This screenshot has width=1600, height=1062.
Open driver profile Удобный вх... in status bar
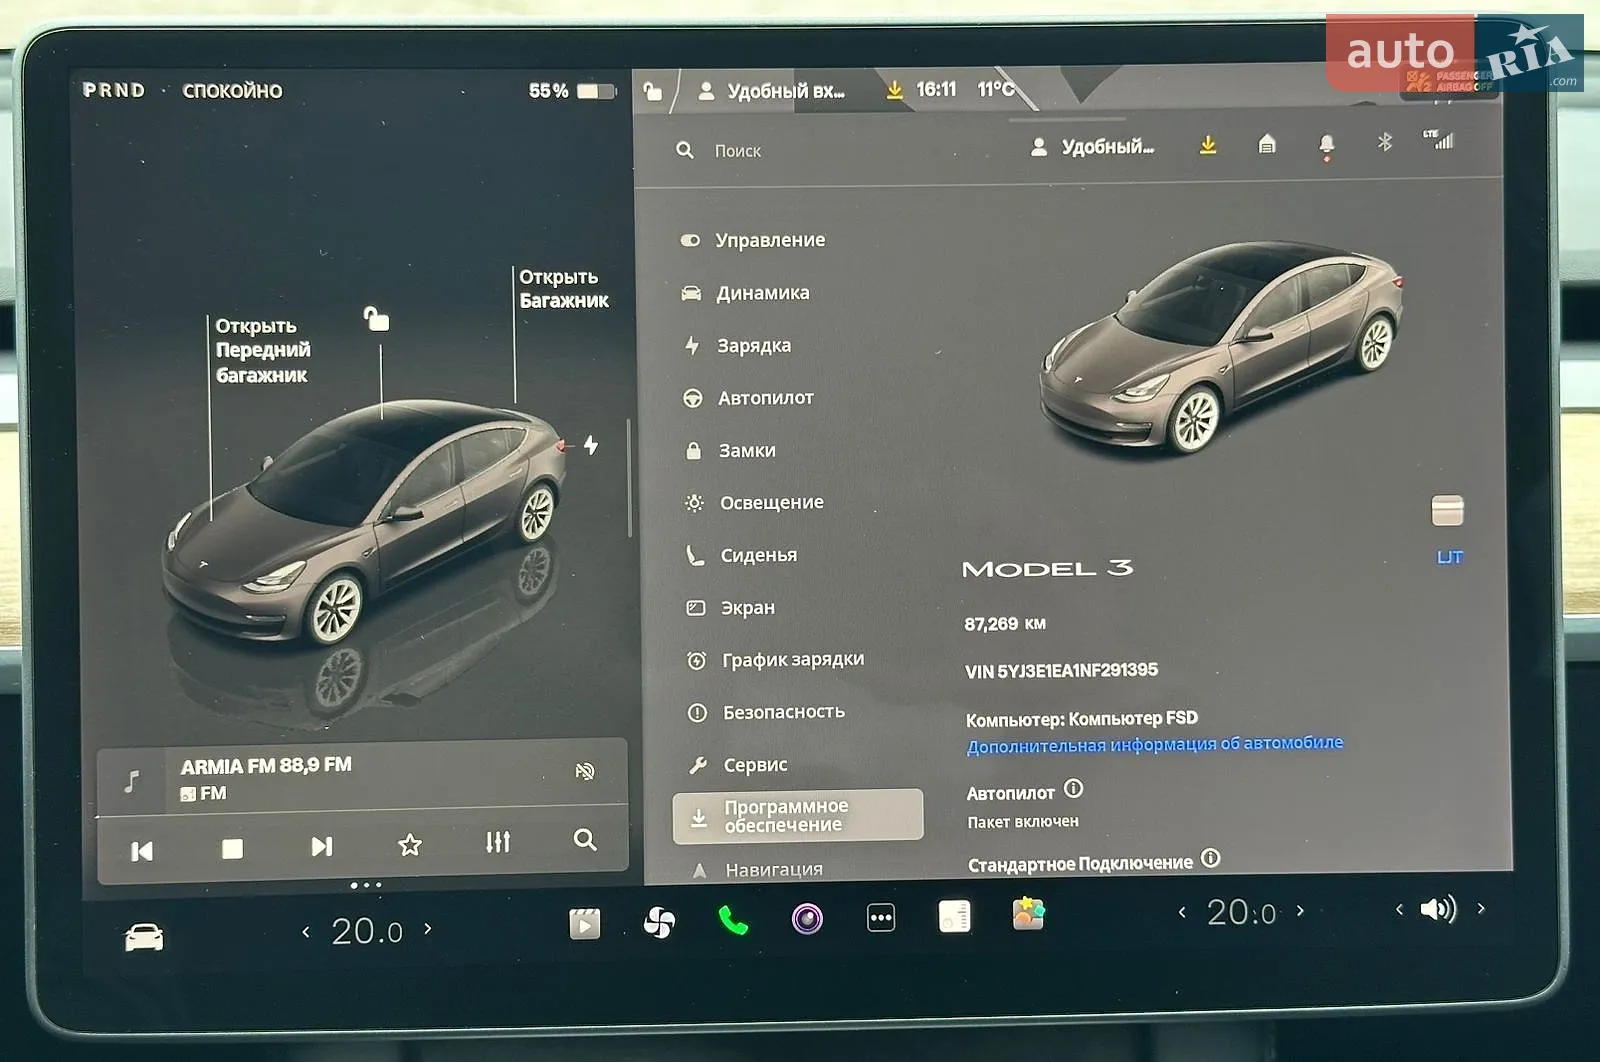click(771, 91)
